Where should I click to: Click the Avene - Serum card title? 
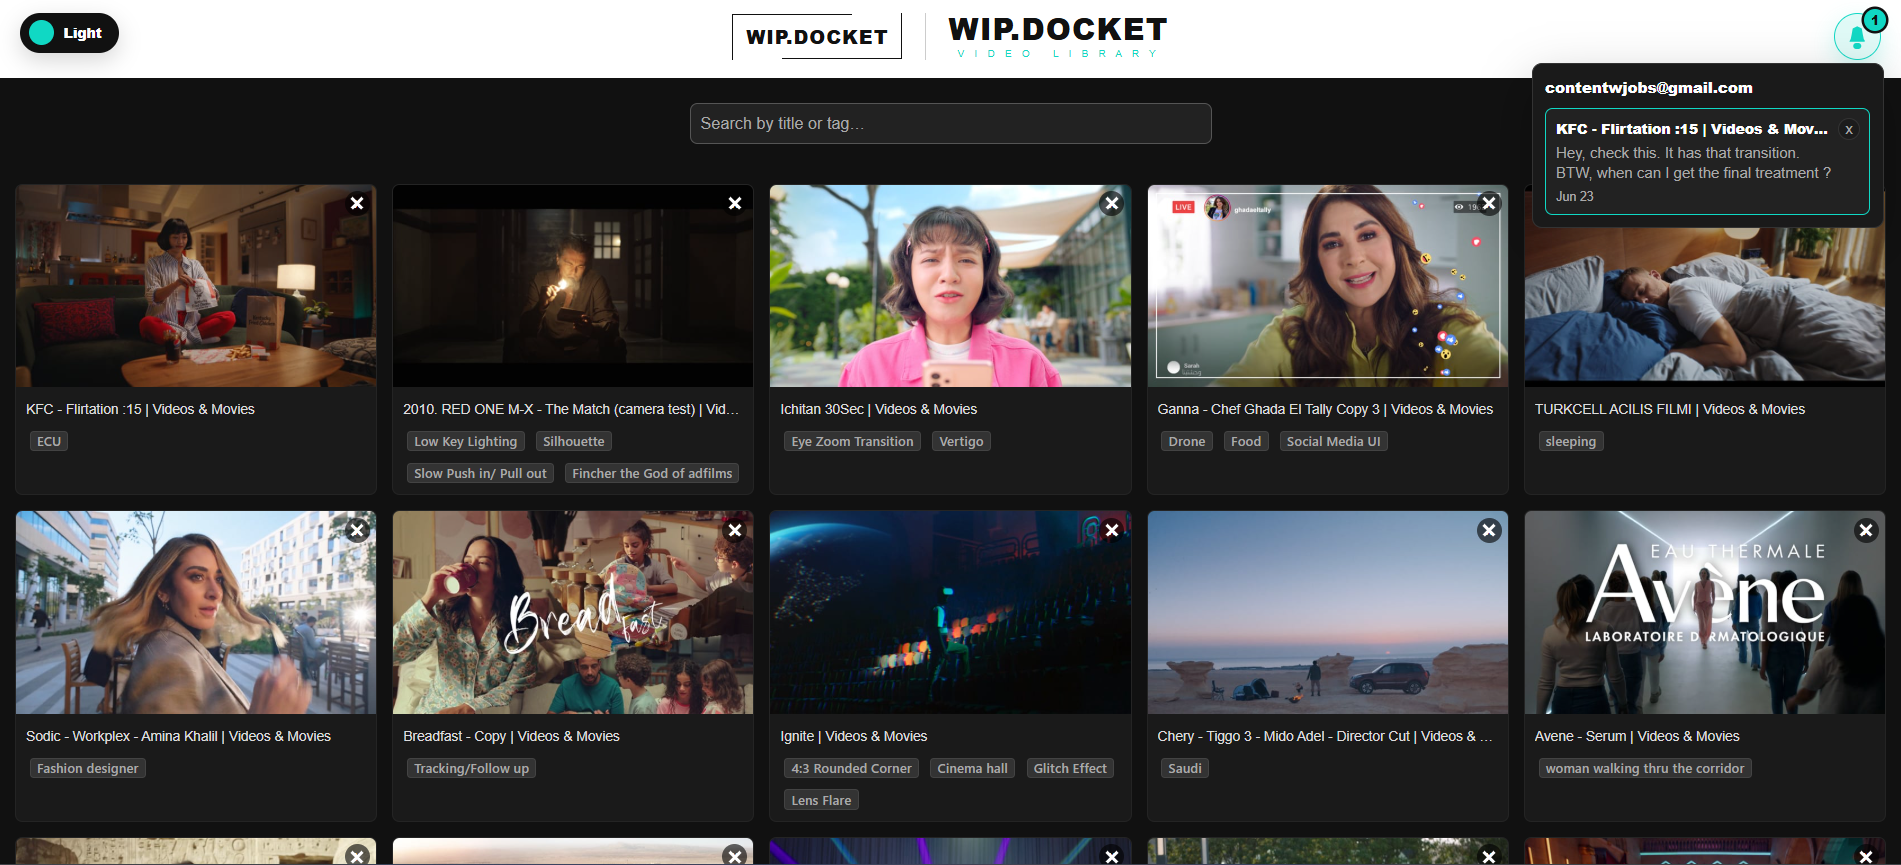point(1637,736)
